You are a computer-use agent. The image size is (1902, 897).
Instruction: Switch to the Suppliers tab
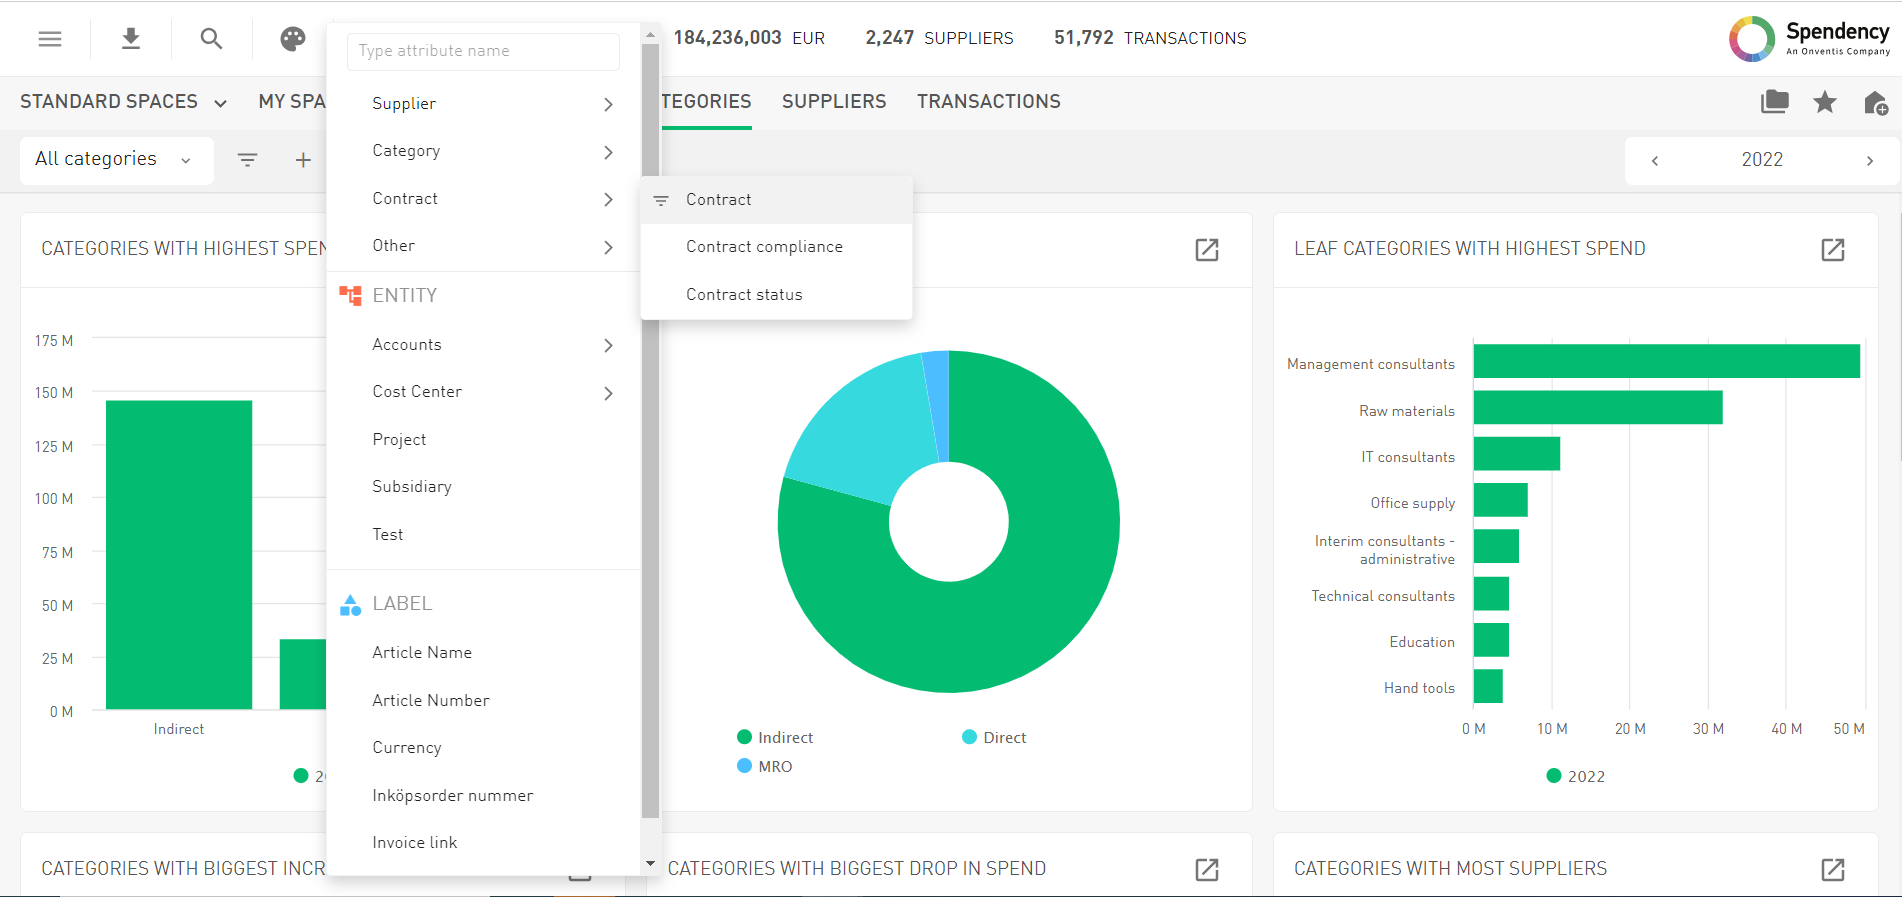pyautogui.click(x=833, y=102)
